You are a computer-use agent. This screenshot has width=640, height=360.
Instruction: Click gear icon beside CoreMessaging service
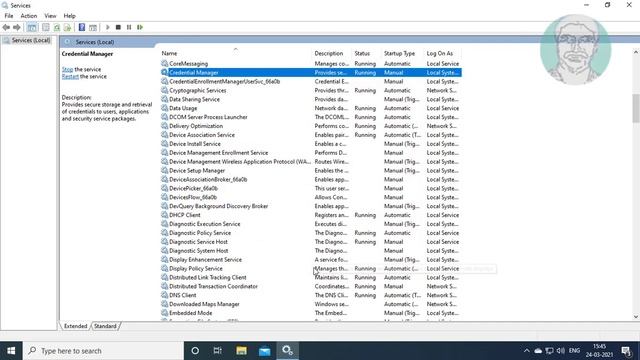click(164, 63)
